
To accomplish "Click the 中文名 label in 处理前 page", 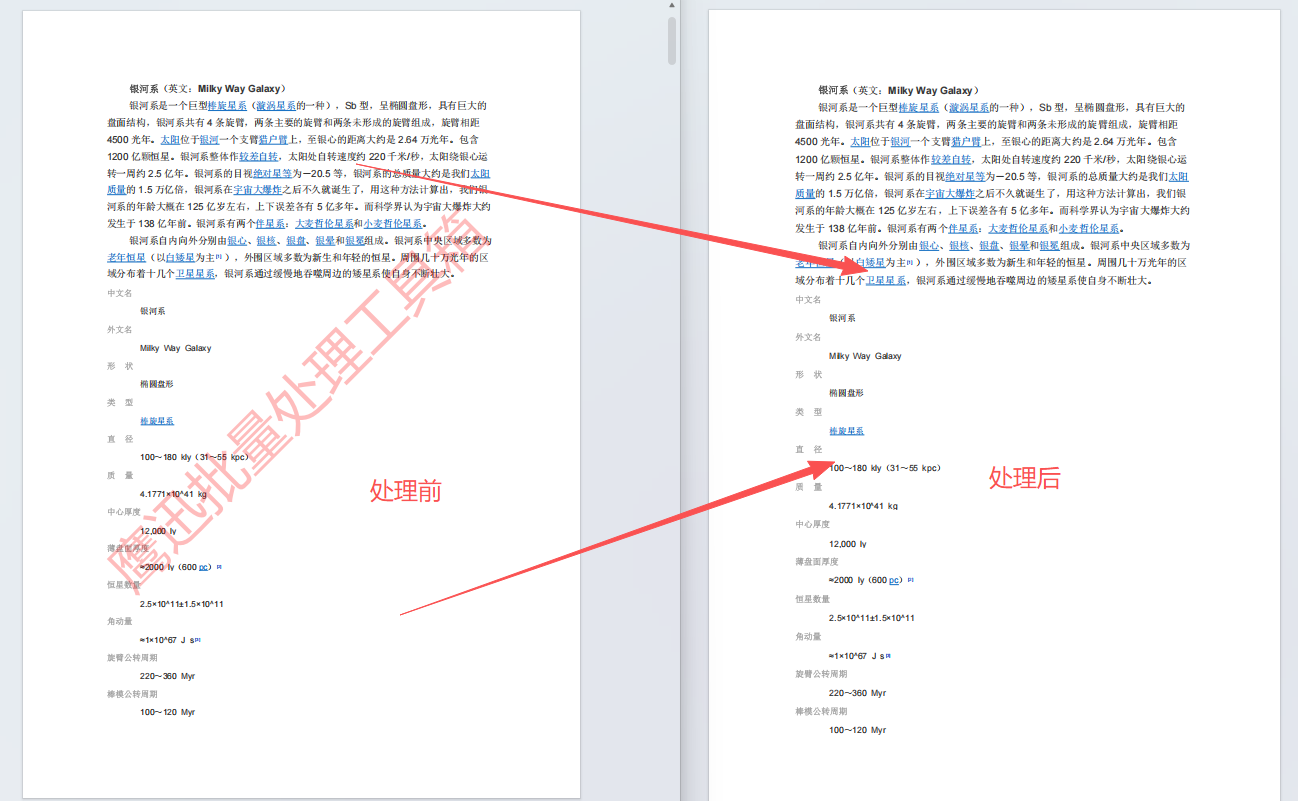I will tap(119, 293).
